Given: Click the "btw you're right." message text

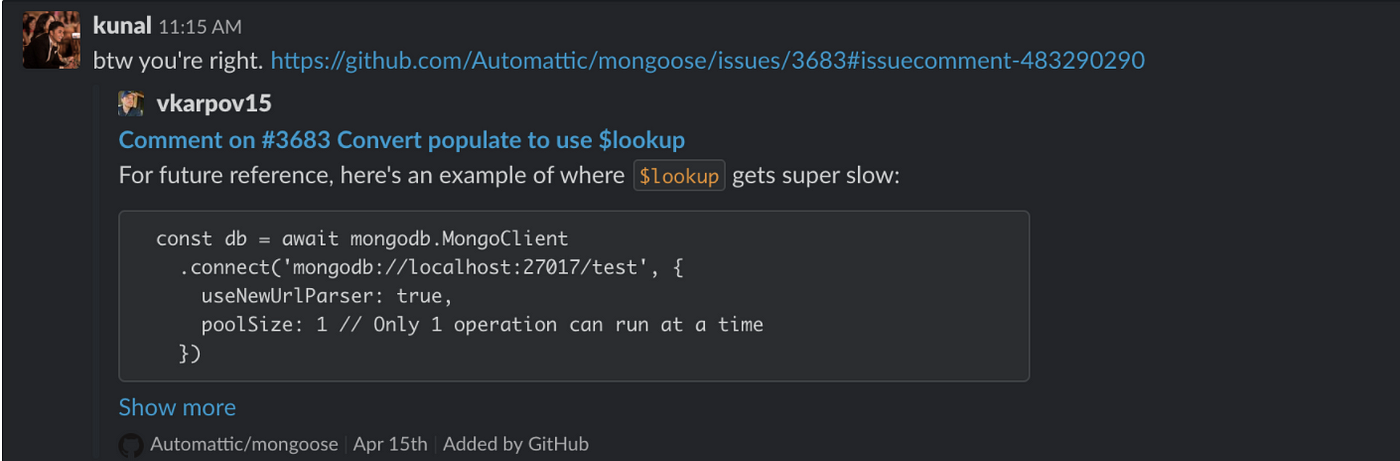Looking at the screenshot, I should point(179,61).
